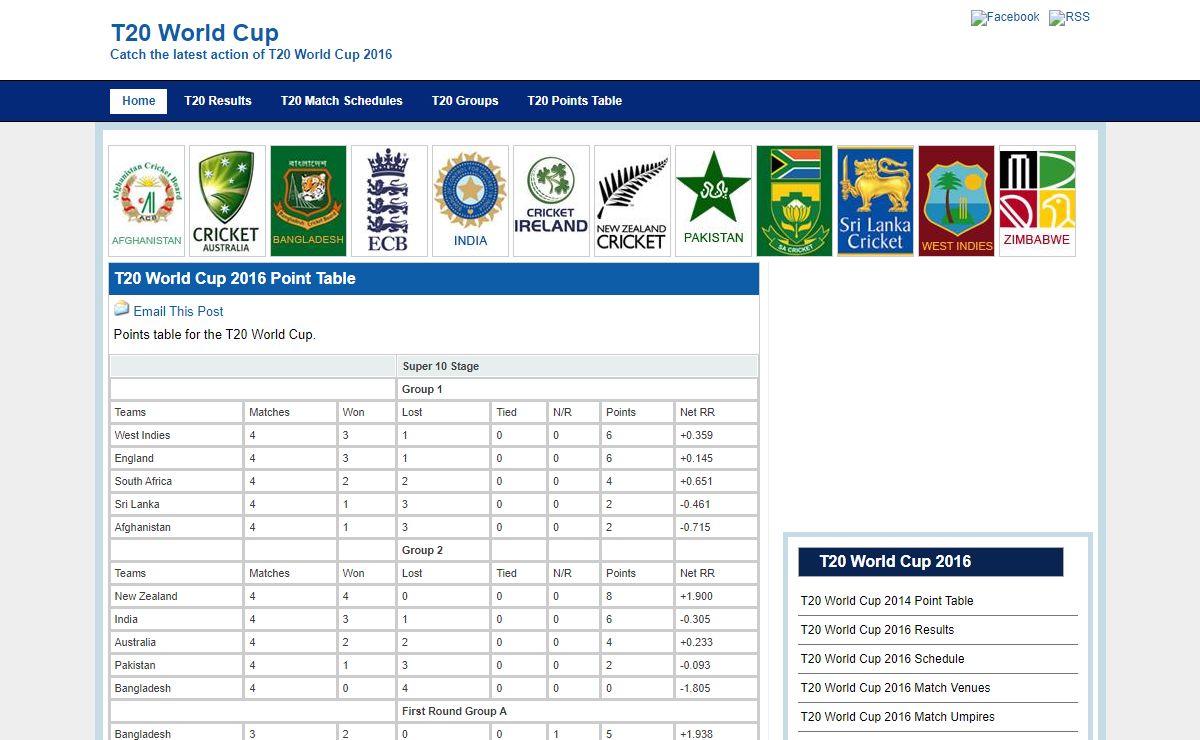This screenshot has width=1200, height=740.
Task: Open T20 World Cup 2016 Match Venues link
Action: coord(895,688)
